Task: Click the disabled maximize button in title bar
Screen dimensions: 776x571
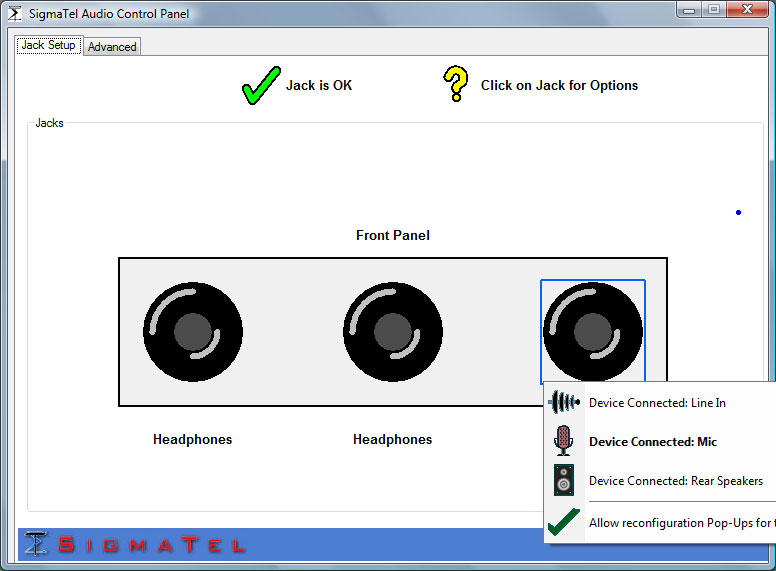Action: pos(714,9)
